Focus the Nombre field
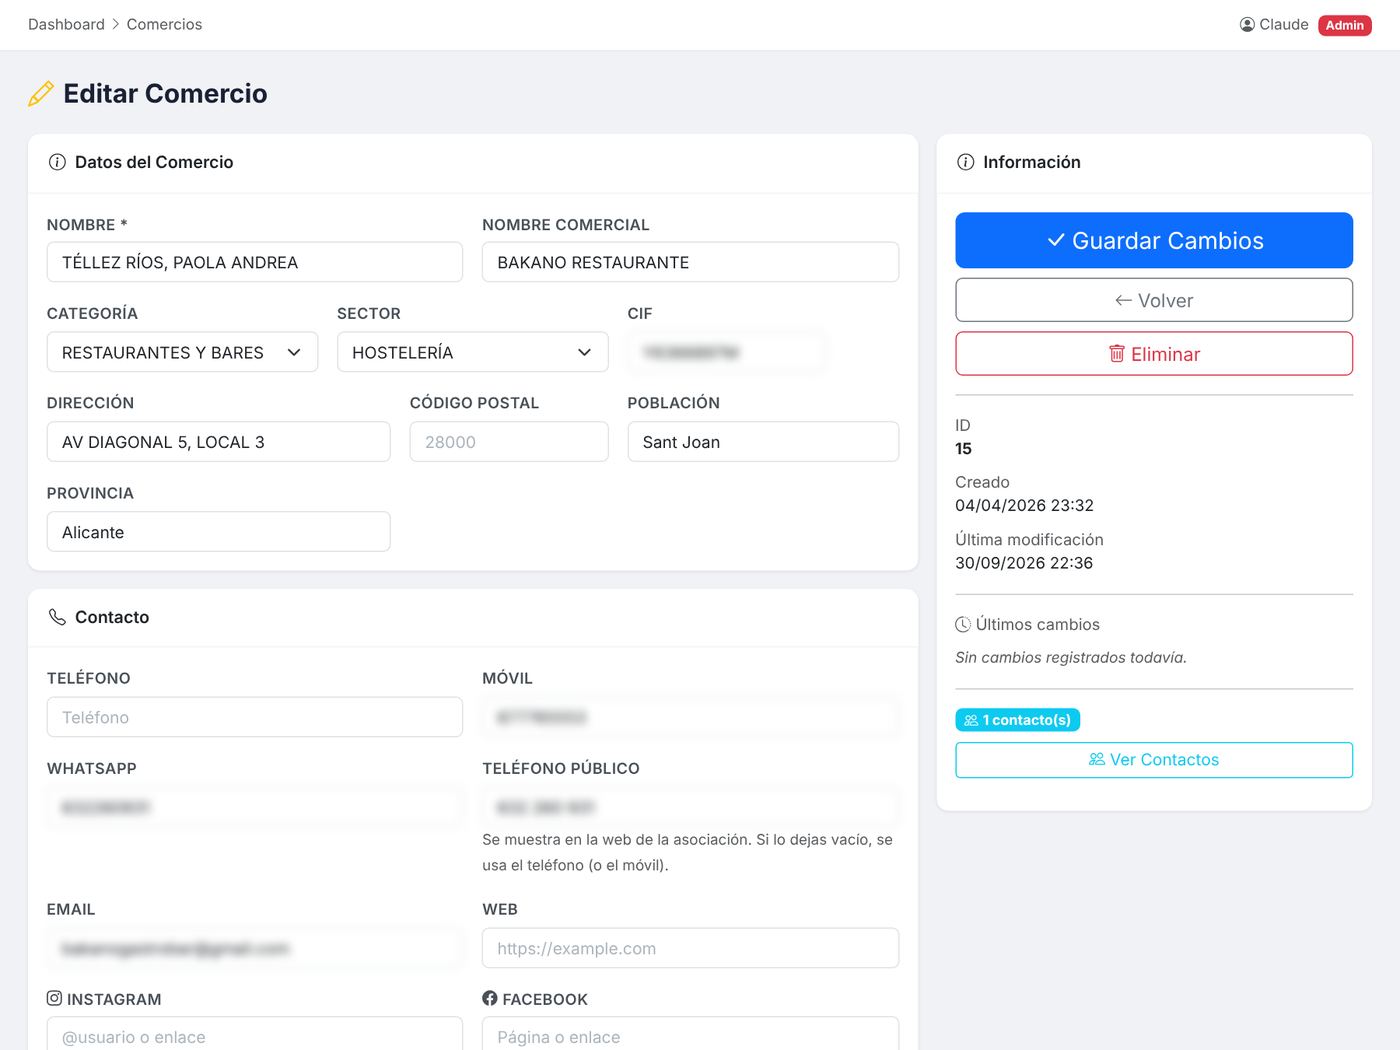Image resolution: width=1400 pixels, height=1050 pixels. (254, 262)
